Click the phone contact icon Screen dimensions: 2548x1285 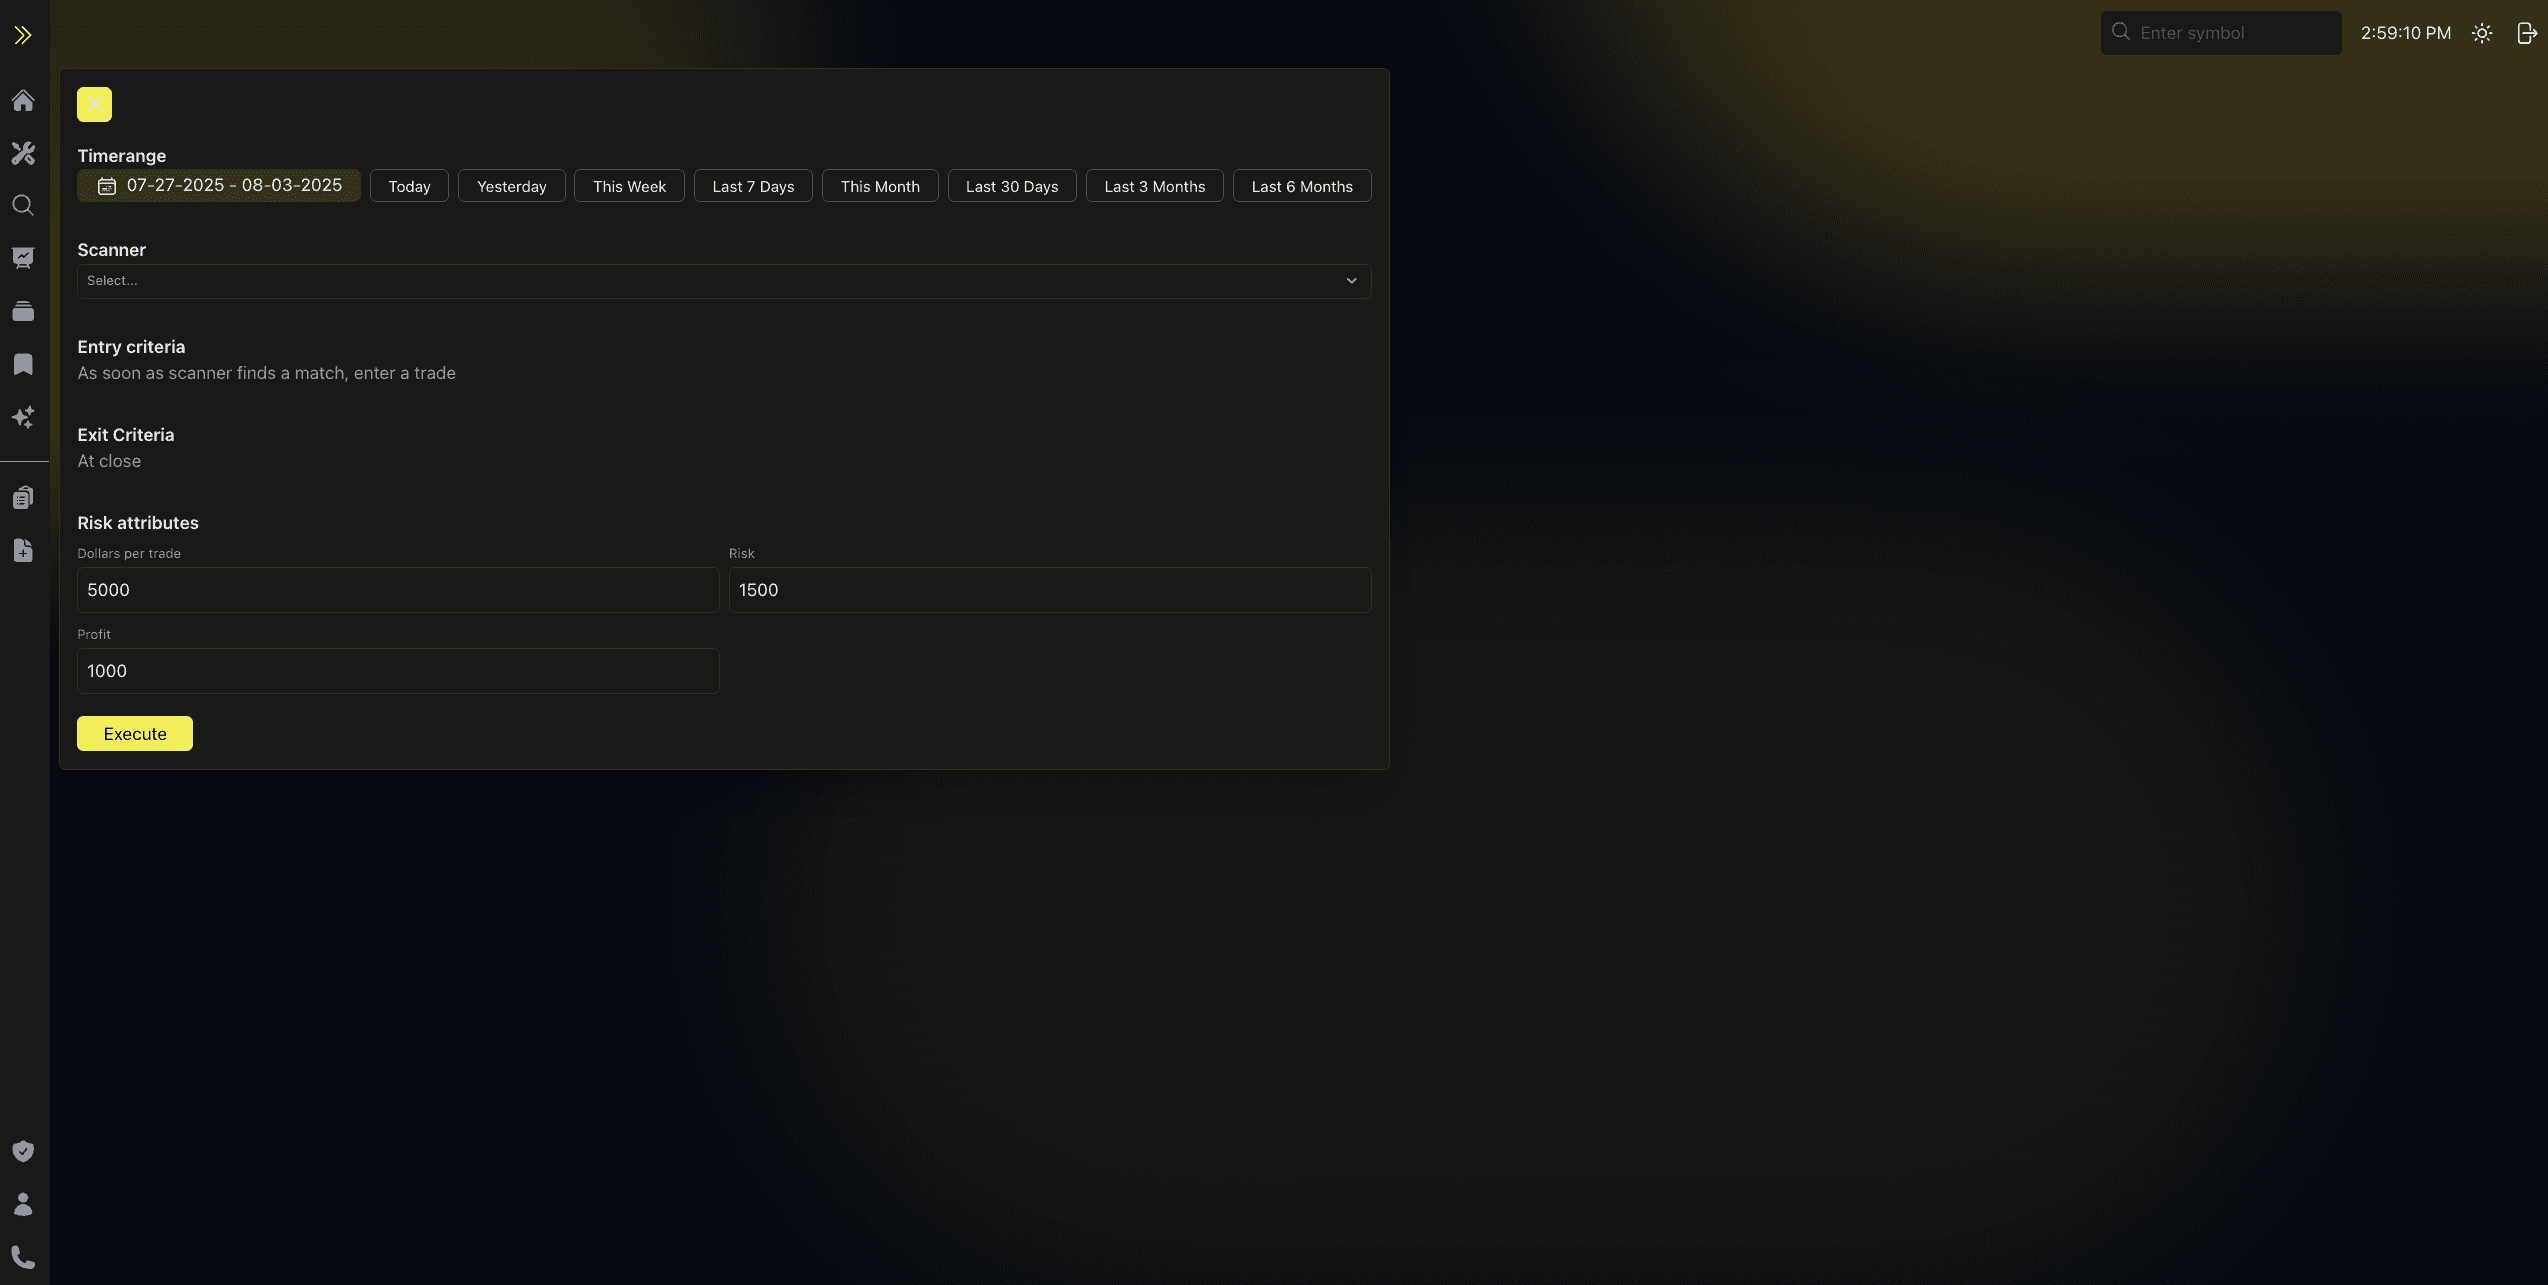click(x=23, y=1257)
